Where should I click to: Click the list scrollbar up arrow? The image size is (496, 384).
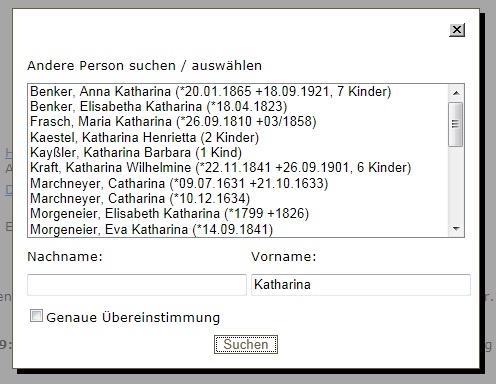pyautogui.click(x=456, y=93)
